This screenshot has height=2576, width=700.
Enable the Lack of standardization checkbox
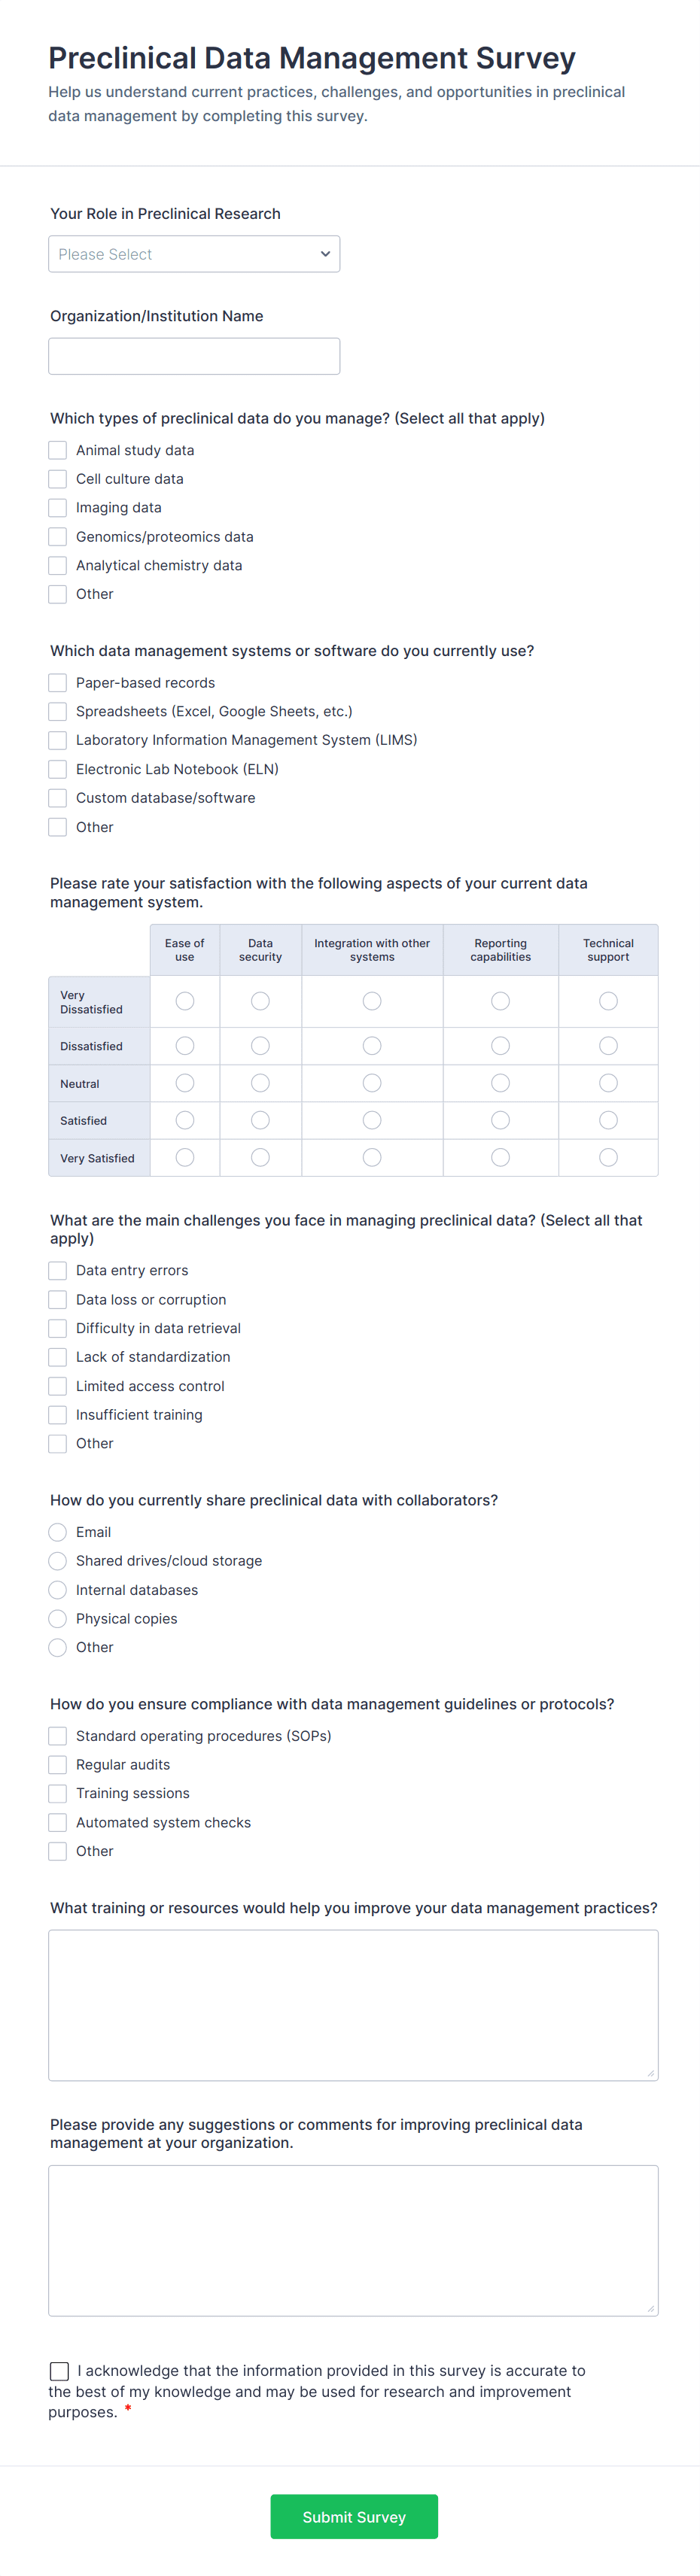point(57,1357)
